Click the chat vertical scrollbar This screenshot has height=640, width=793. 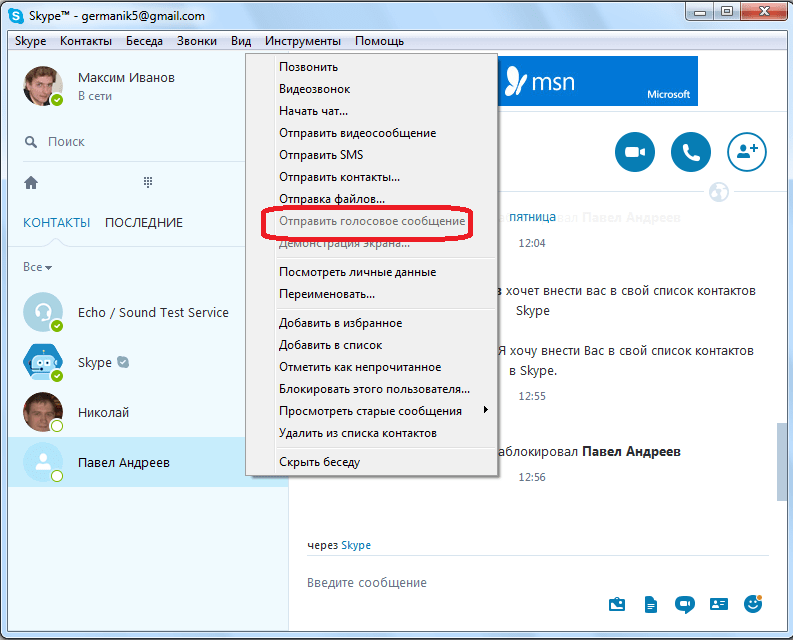[x=781, y=462]
